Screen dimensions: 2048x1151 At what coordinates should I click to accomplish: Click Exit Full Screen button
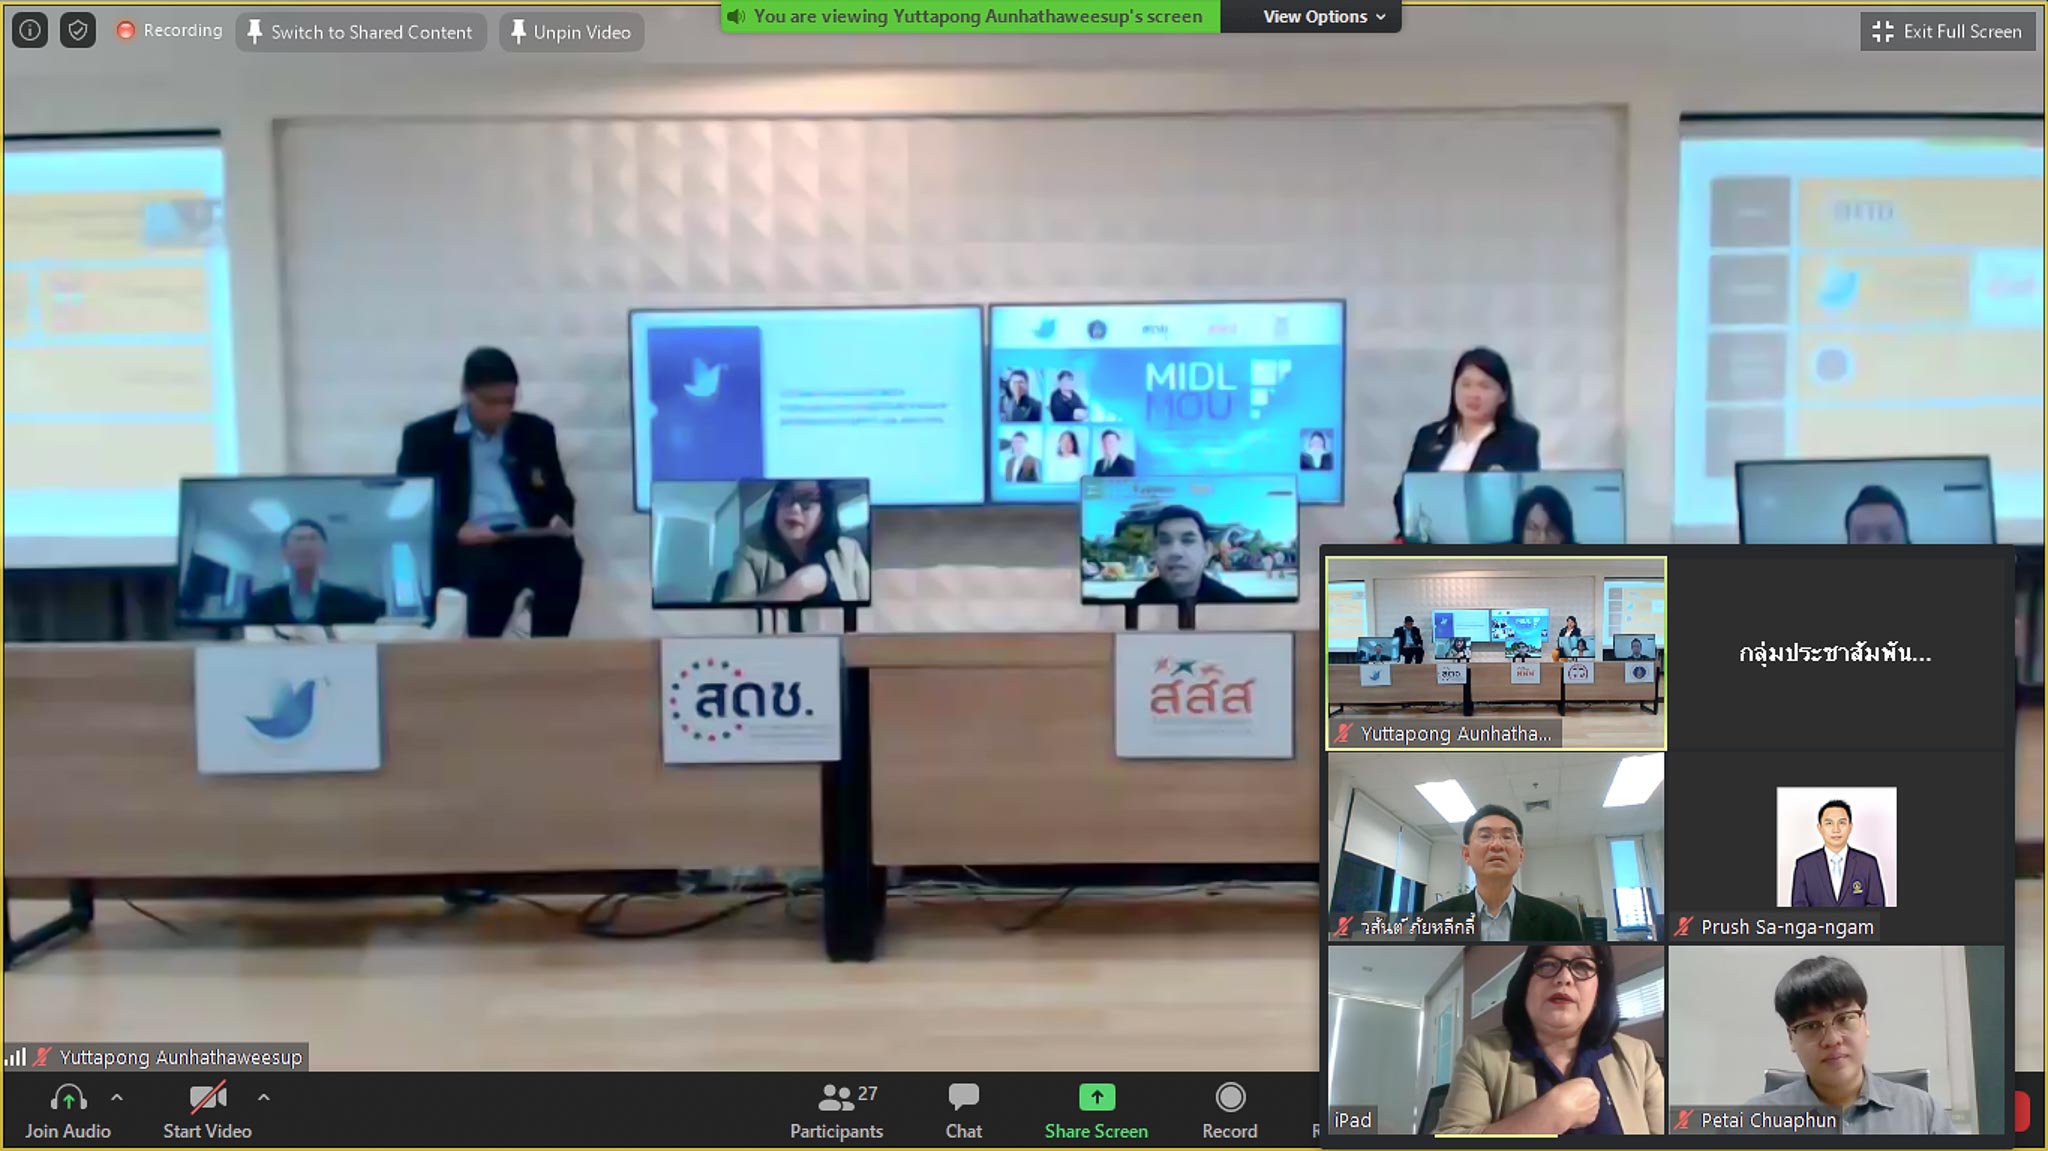[1946, 31]
